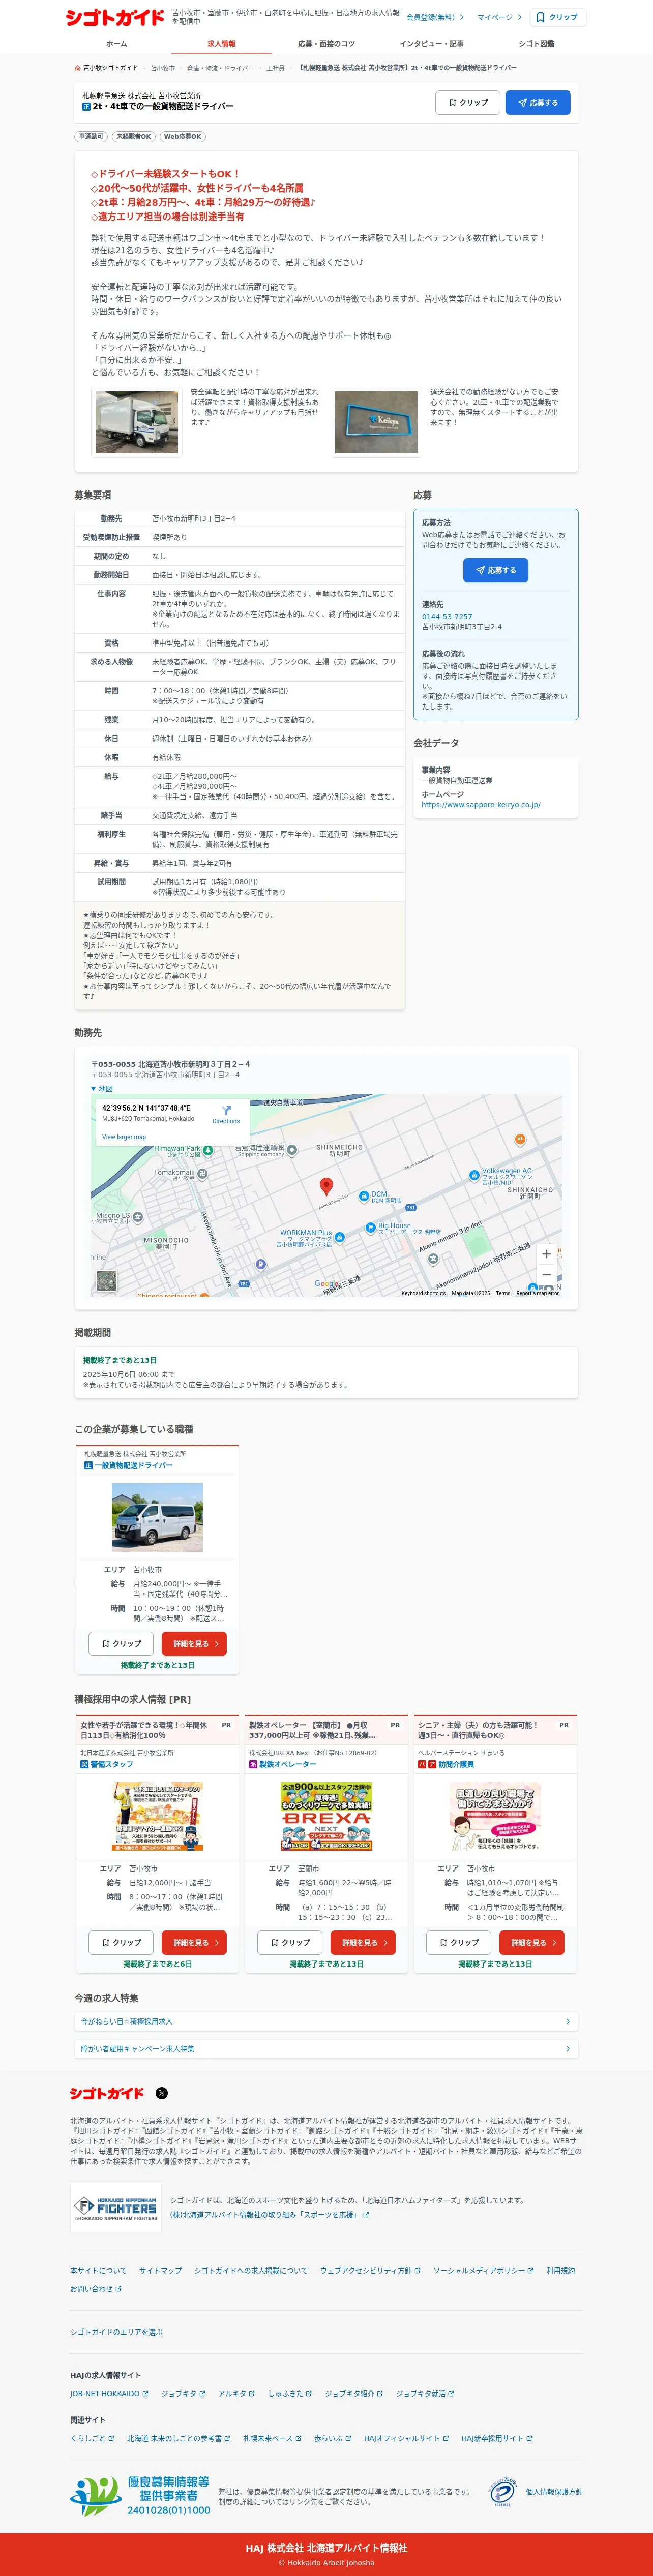The height and width of the screenshot is (2576, 653).
Task: Clip the 製鉄オペレーター PR job card
Action: (290, 1942)
